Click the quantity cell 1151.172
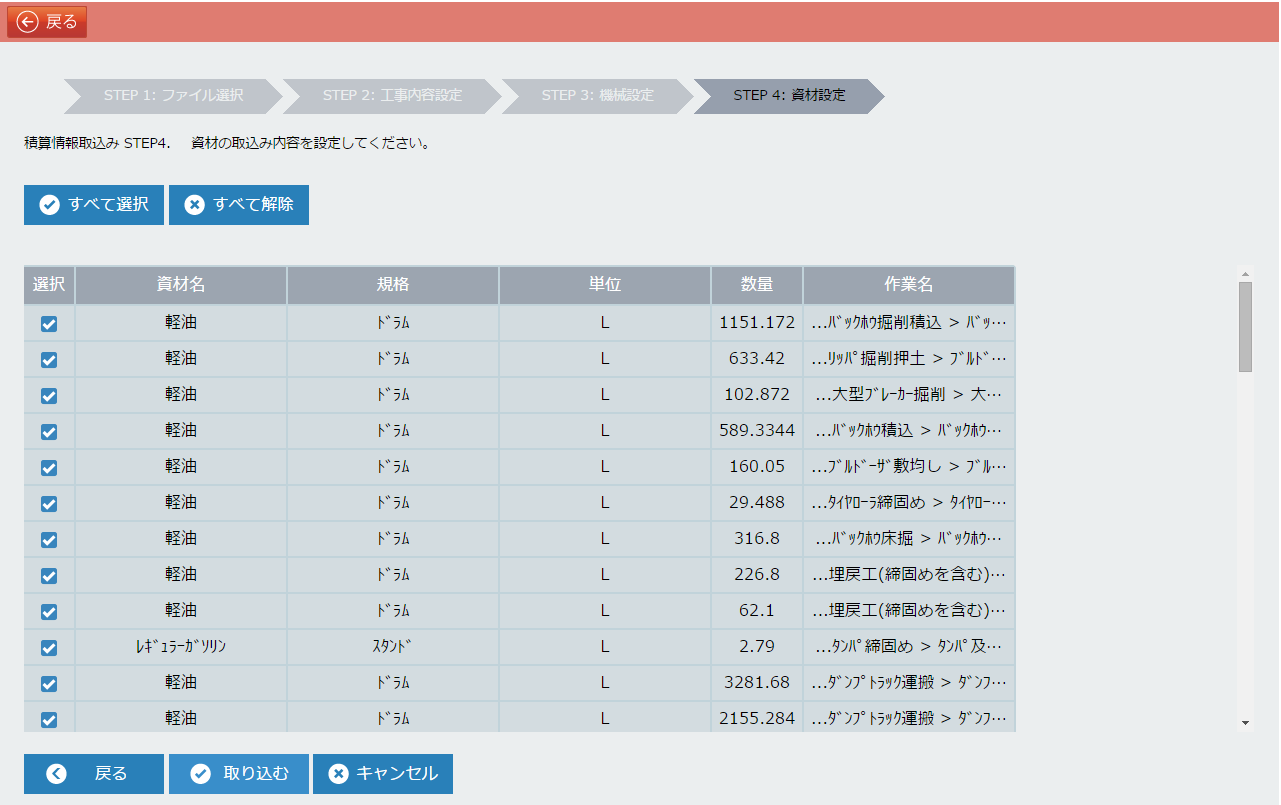The height and width of the screenshot is (805, 1281). point(757,323)
